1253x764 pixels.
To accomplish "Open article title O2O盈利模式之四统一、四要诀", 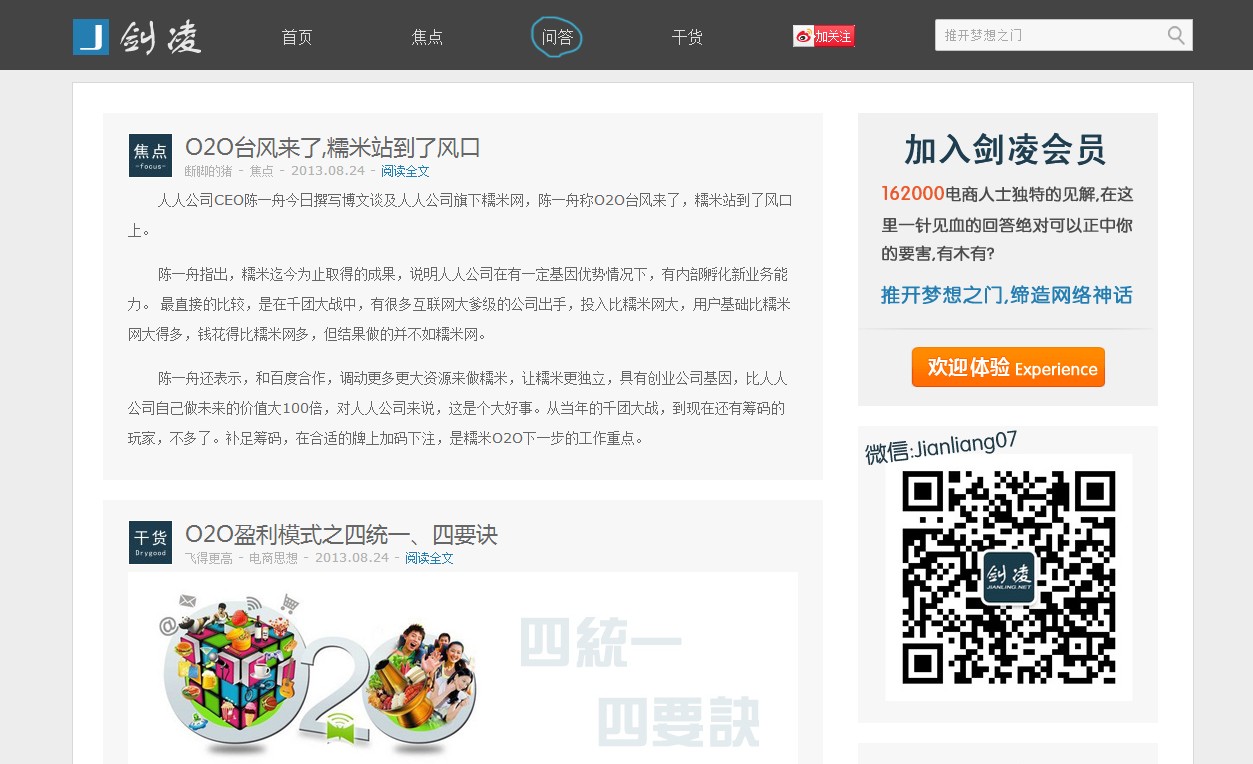I will [x=341, y=534].
